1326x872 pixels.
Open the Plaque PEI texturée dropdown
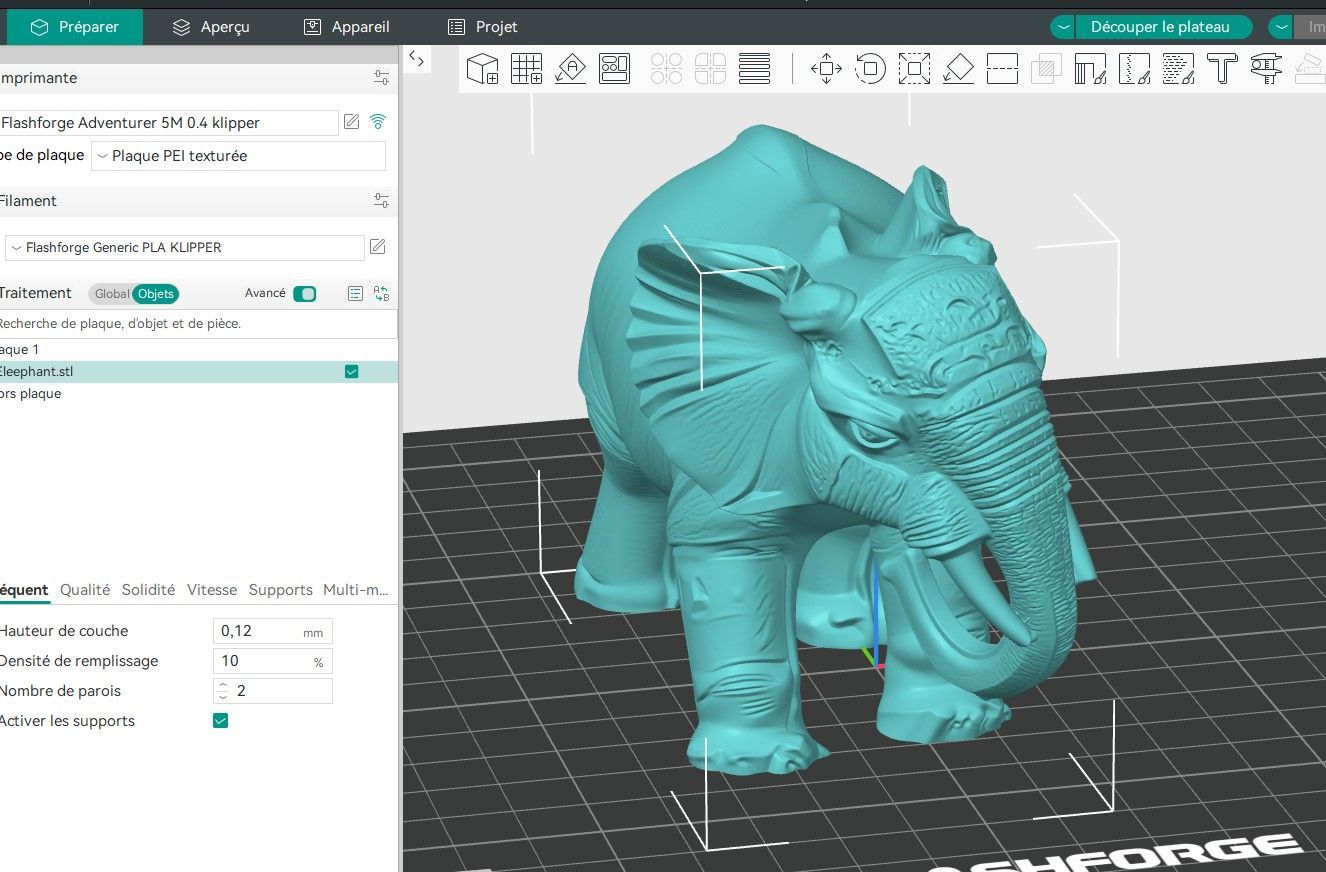[238, 156]
